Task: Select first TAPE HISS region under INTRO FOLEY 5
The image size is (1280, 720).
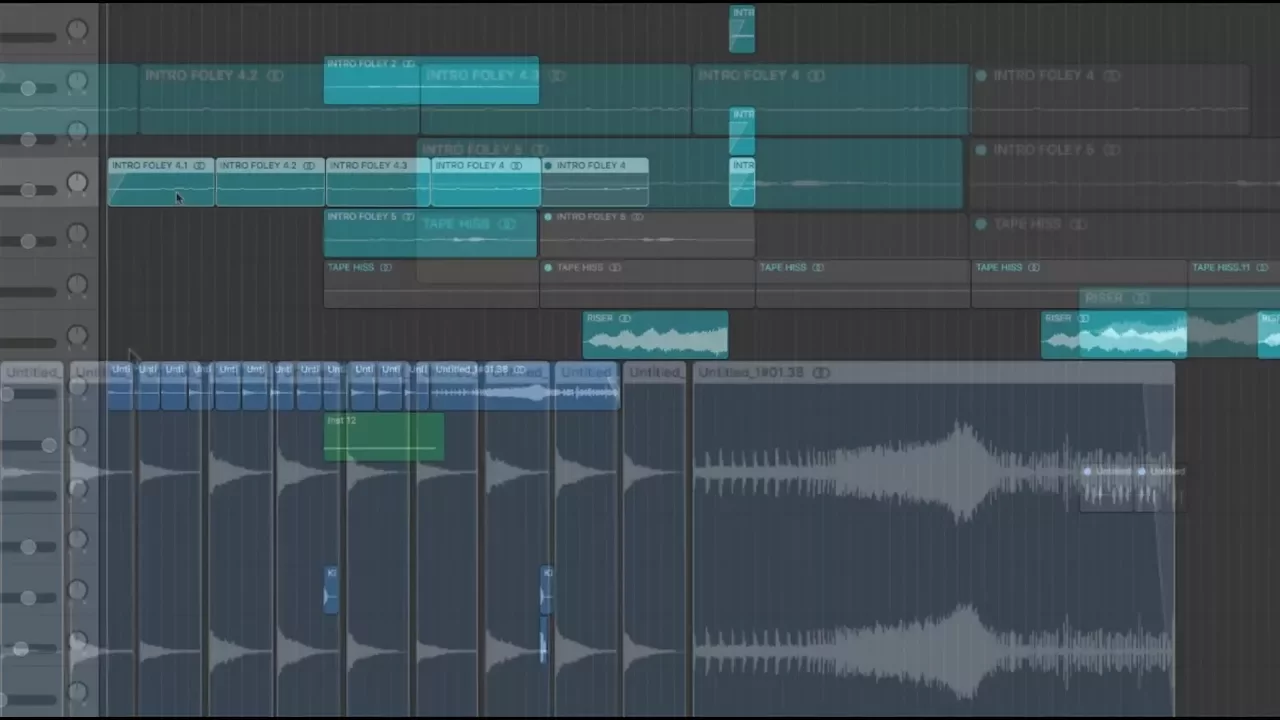Action: (431, 284)
